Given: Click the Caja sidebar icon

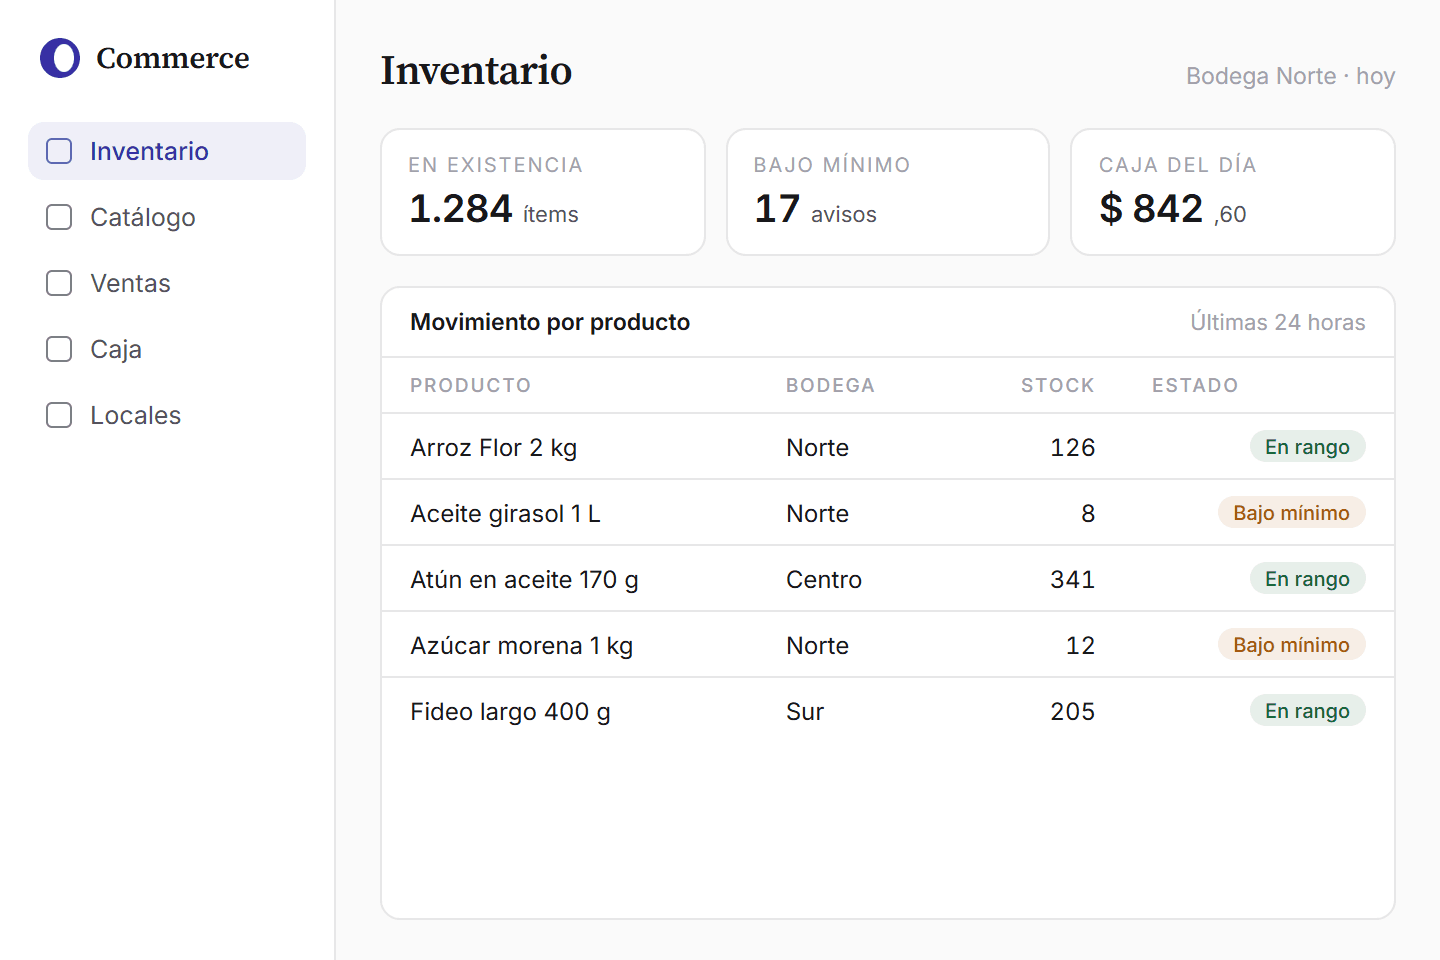Looking at the screenshot, I should tap(59, 349).
